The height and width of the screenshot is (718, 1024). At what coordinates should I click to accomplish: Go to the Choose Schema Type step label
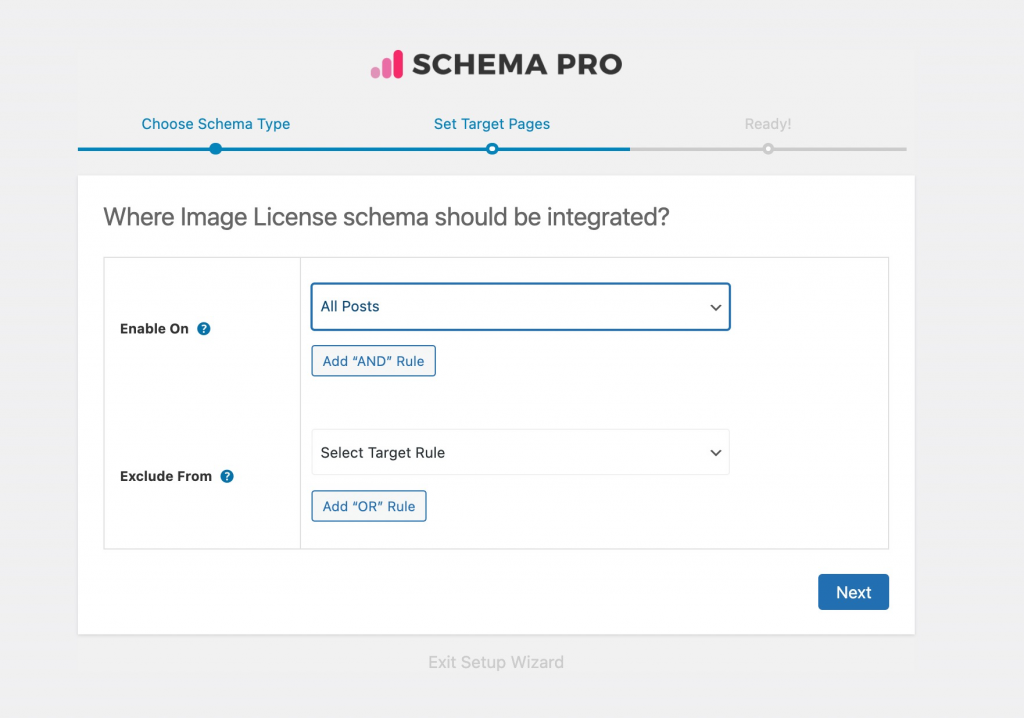[216, 124]
